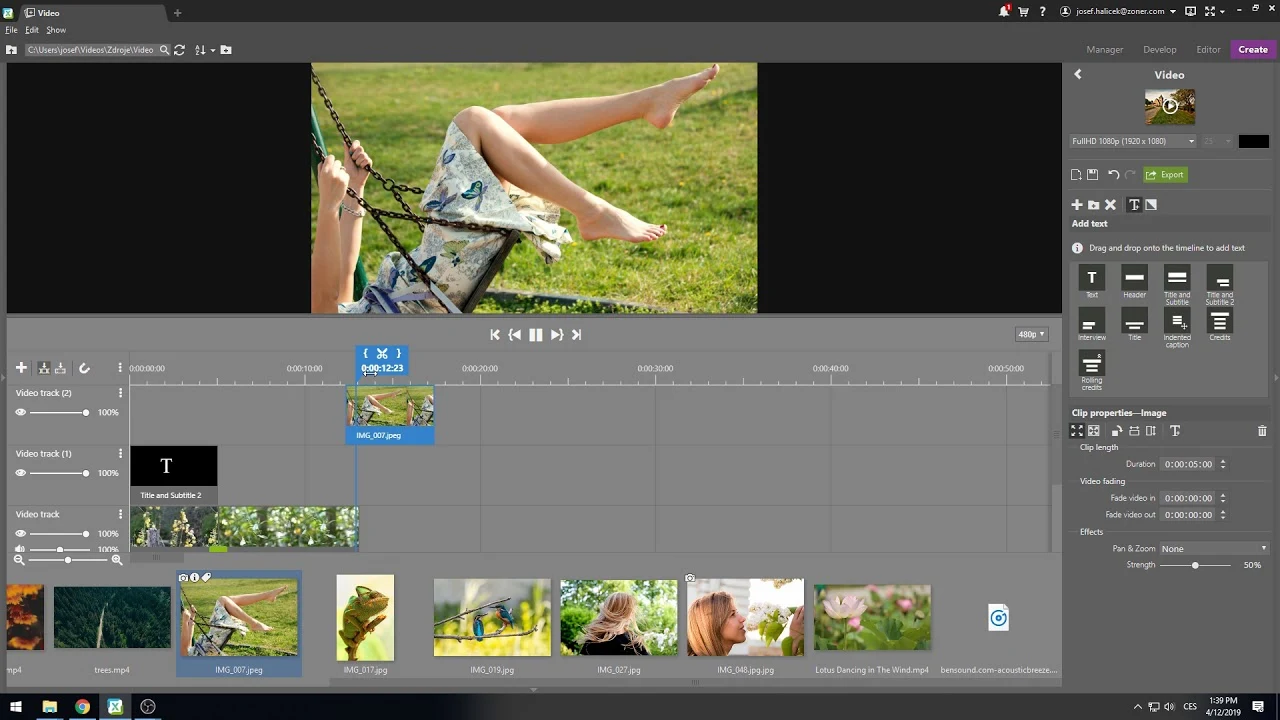This screenshot has width=1280, height=720.
Task: Open the 480p preview quality dropdown
Action: point(1030,334)
